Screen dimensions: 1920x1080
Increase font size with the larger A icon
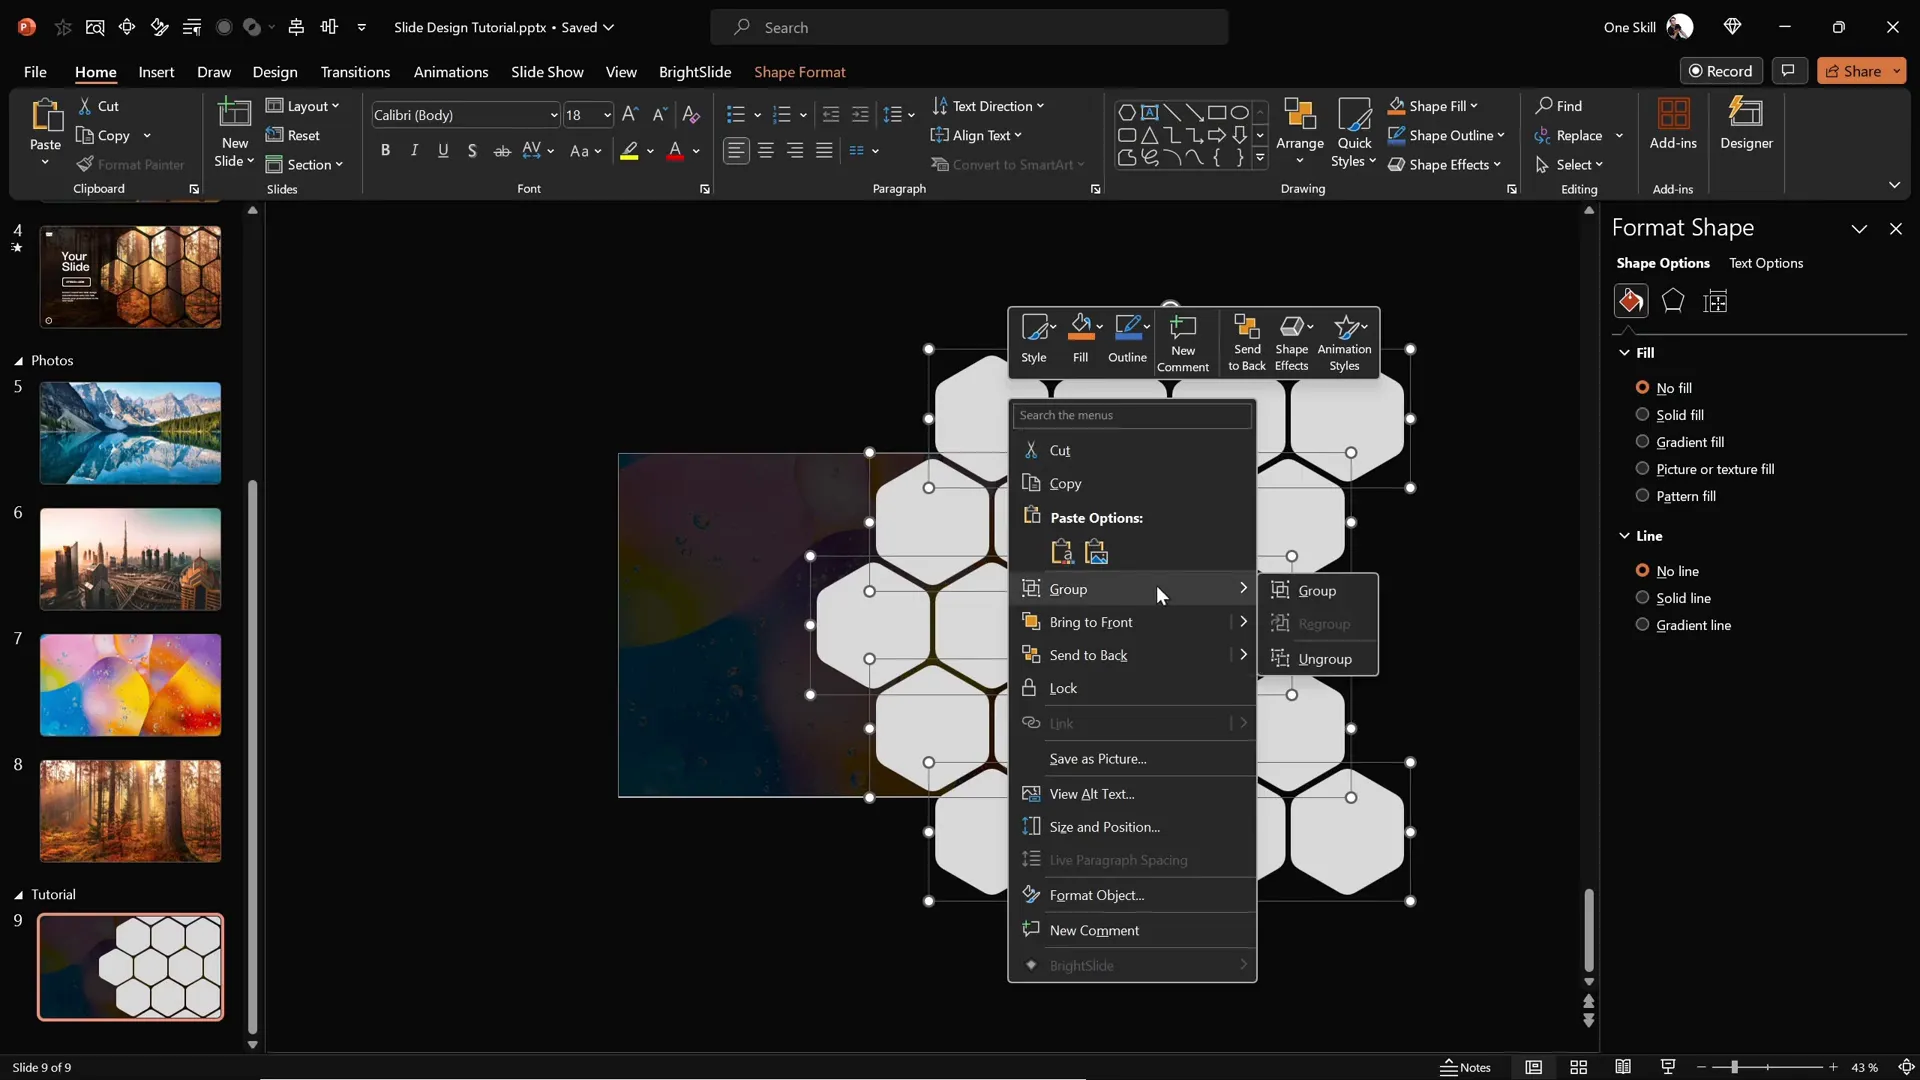pos(630,115)
